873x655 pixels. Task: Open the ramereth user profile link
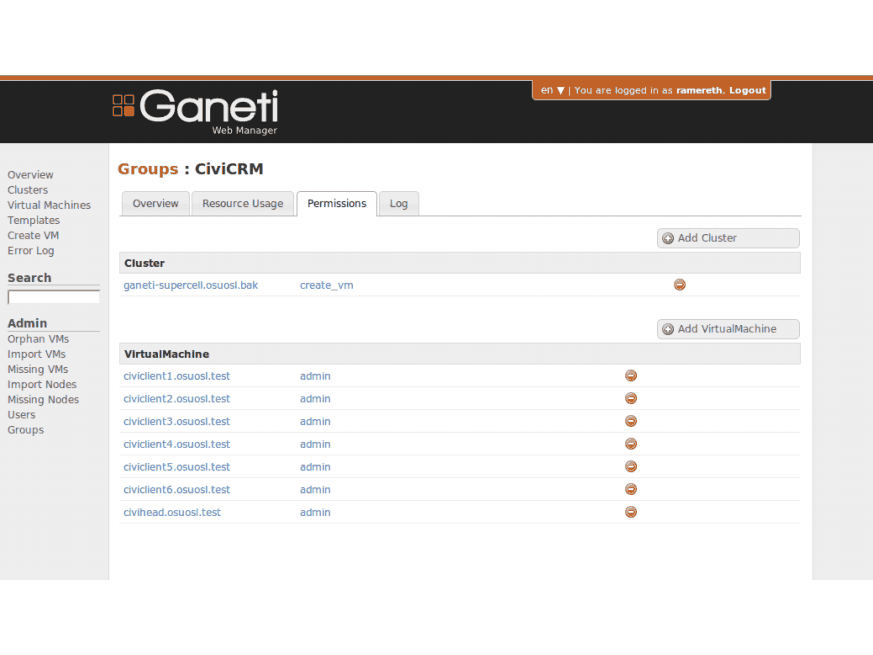click(x=699, y=90)
